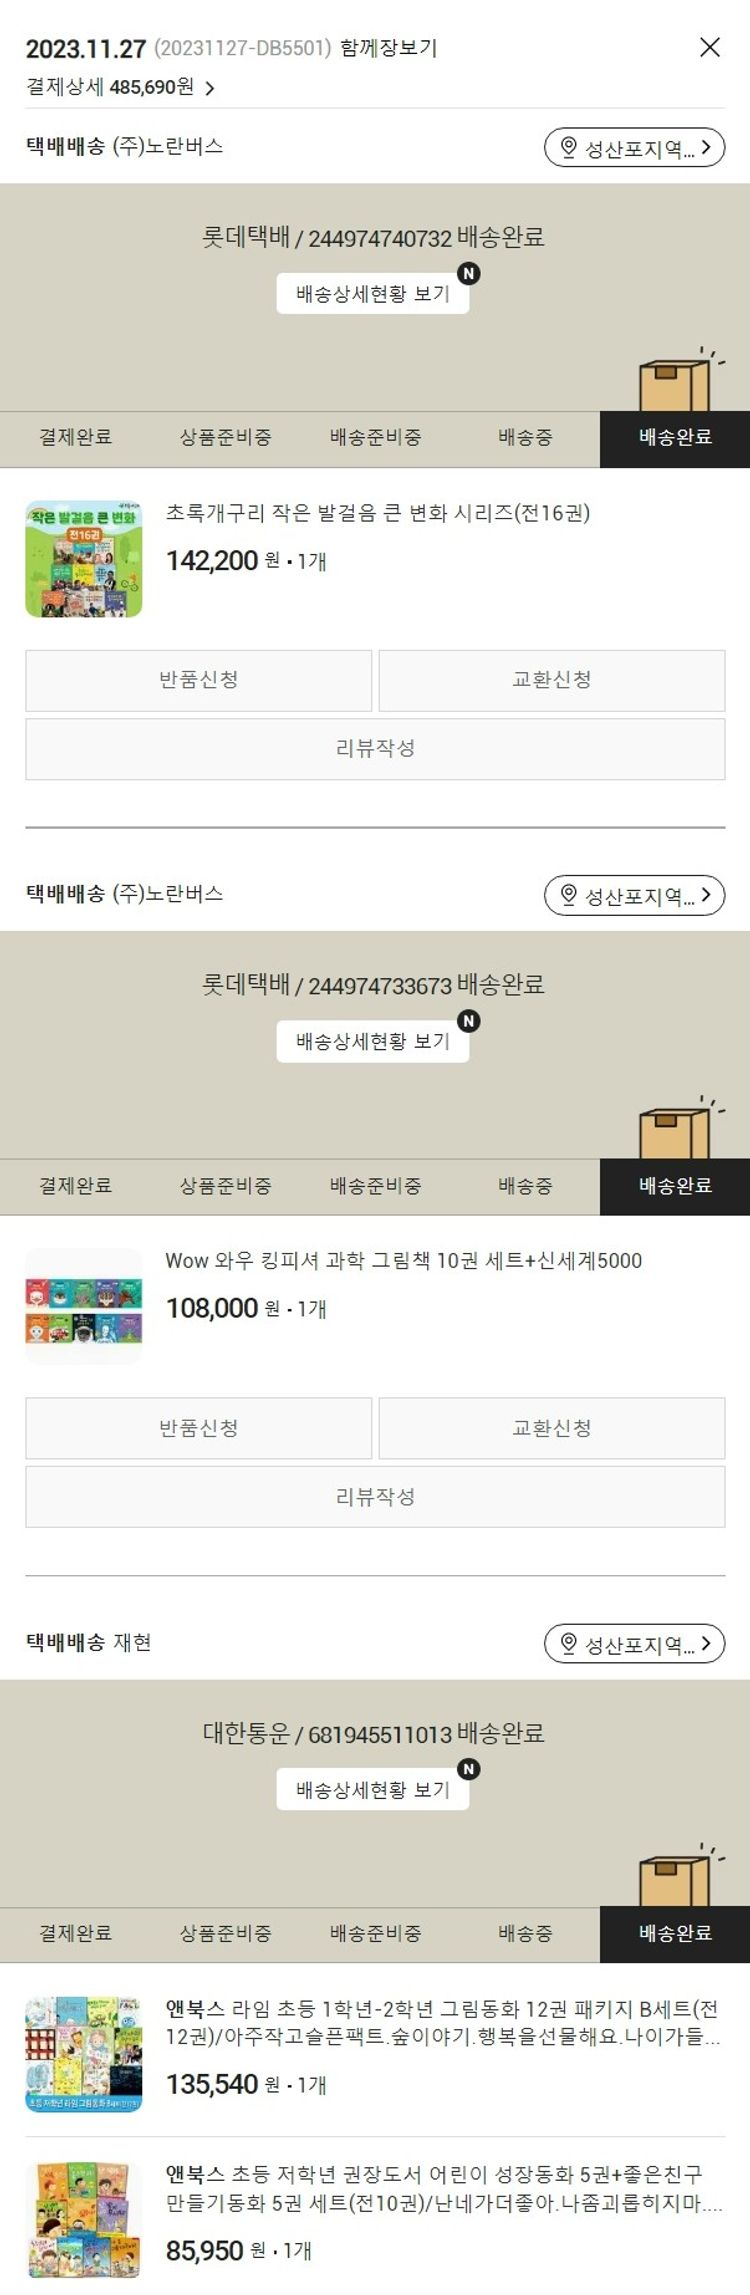View delivery tracking for 대한통운 681945511013

pyautogui.click(x=373, y=1789)
